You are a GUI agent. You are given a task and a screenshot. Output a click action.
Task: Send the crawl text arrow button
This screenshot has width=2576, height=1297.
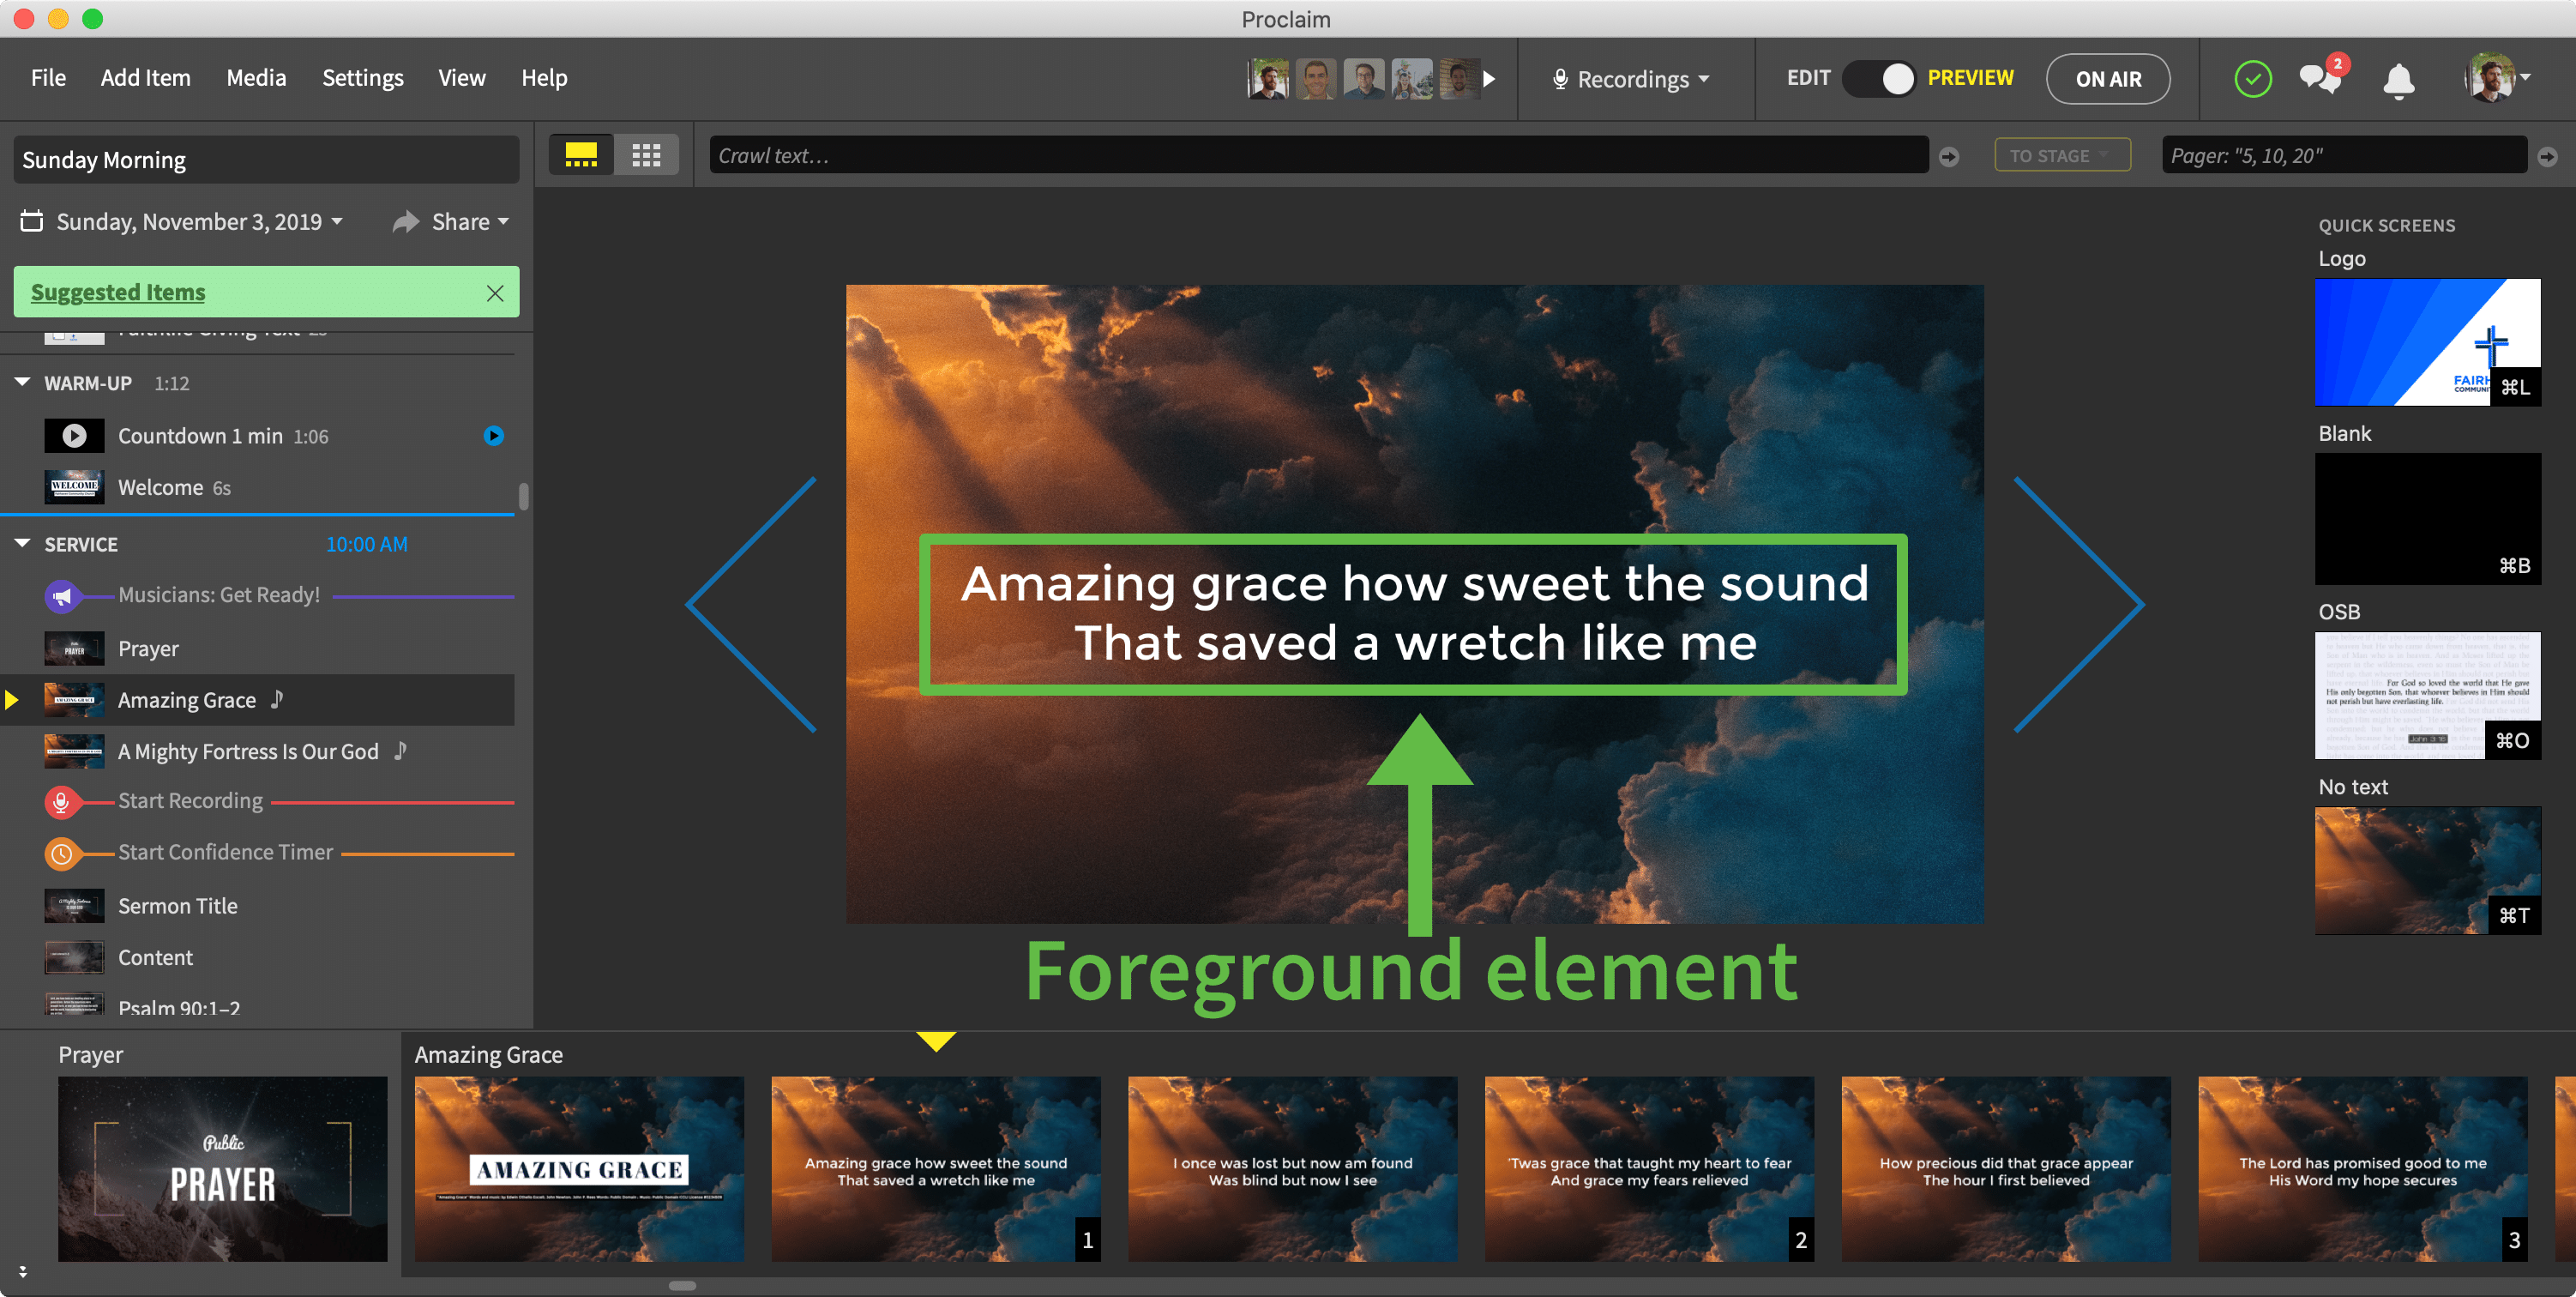(x=1949, y=157)
